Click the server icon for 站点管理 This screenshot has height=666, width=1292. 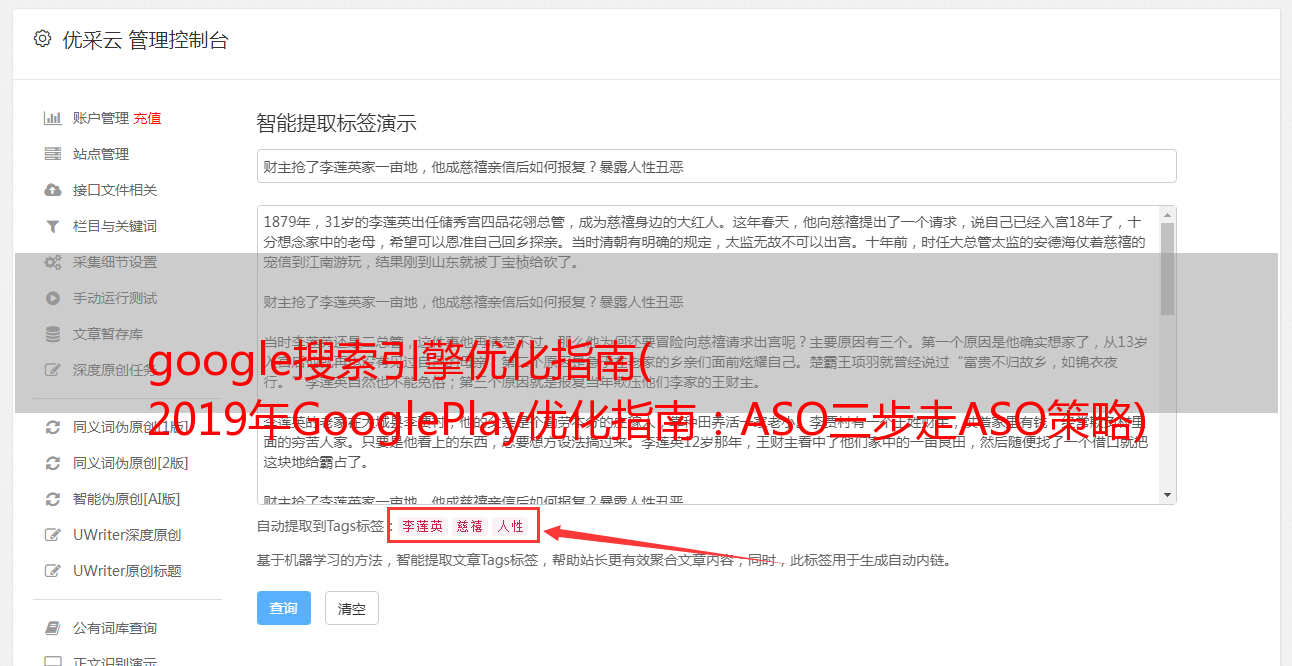pos(53,154)
